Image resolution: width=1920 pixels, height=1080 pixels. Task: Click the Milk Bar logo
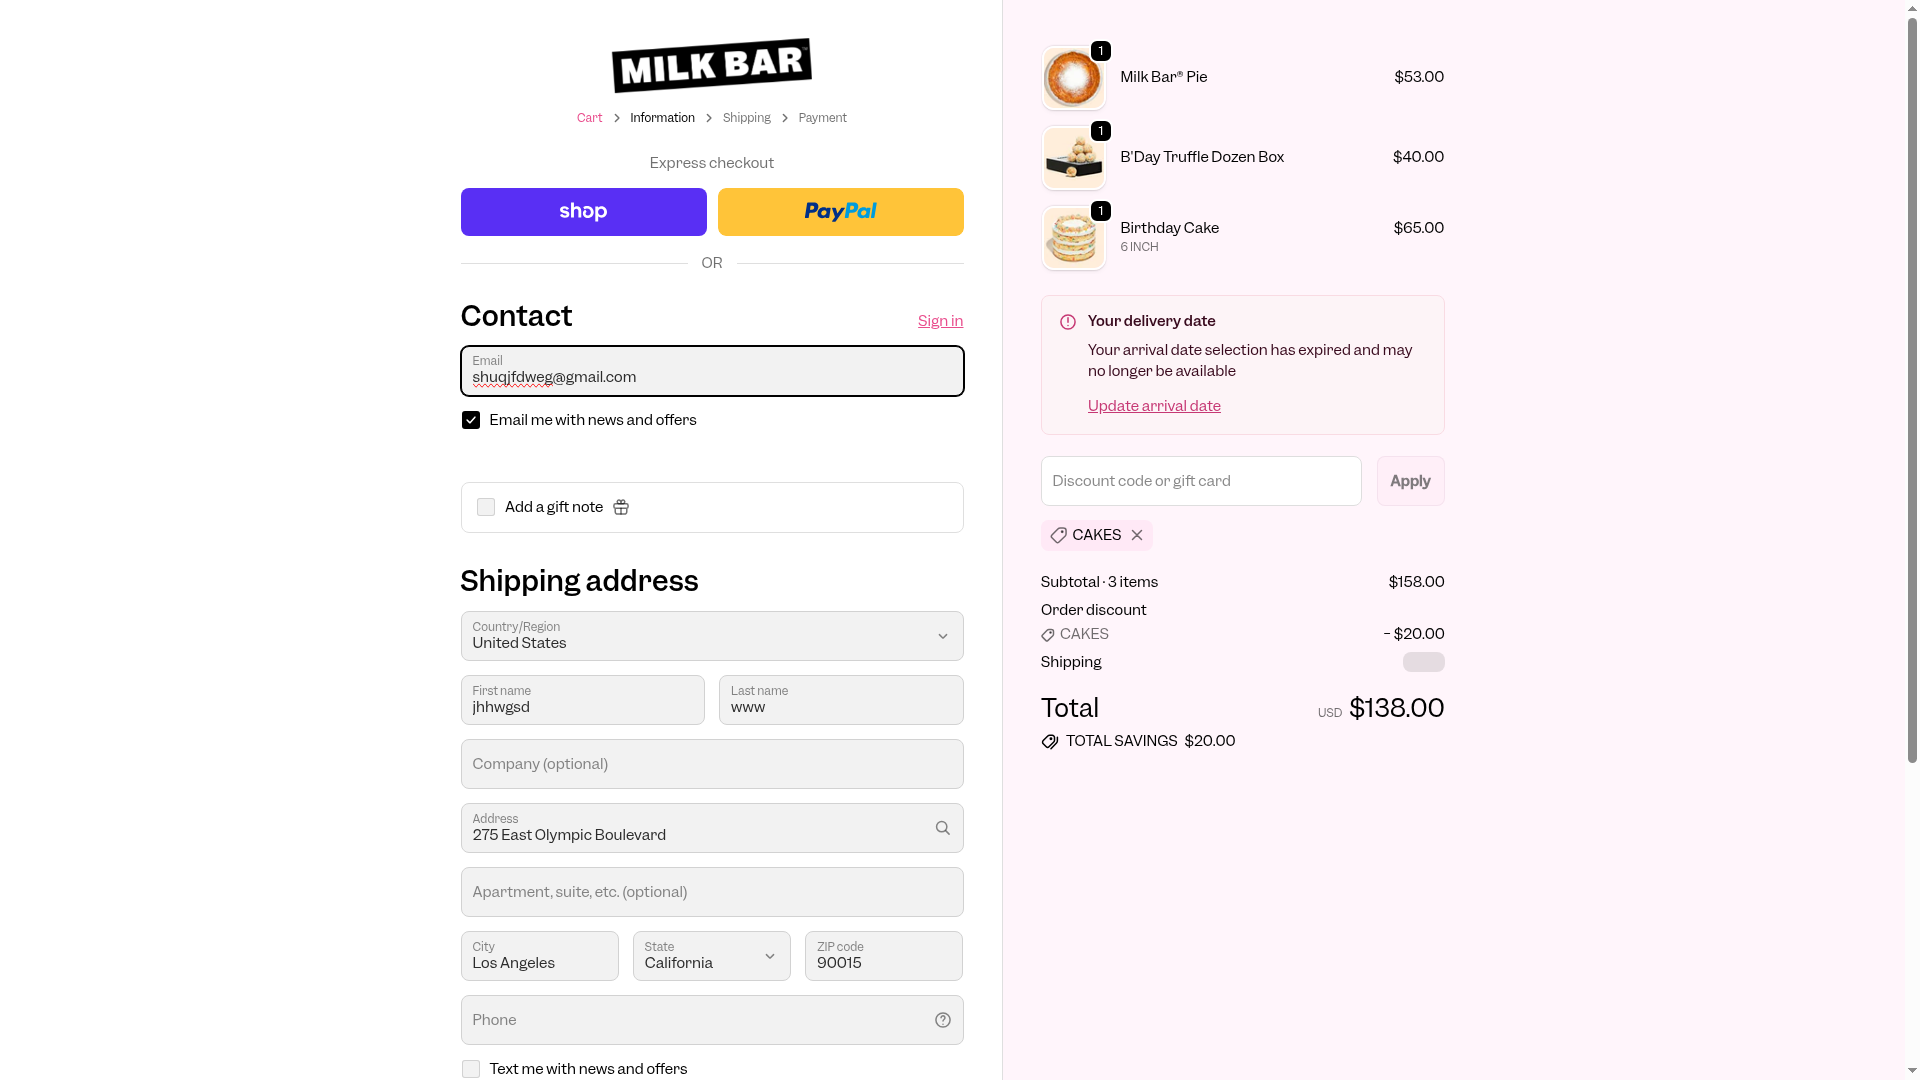click(711, 66)
